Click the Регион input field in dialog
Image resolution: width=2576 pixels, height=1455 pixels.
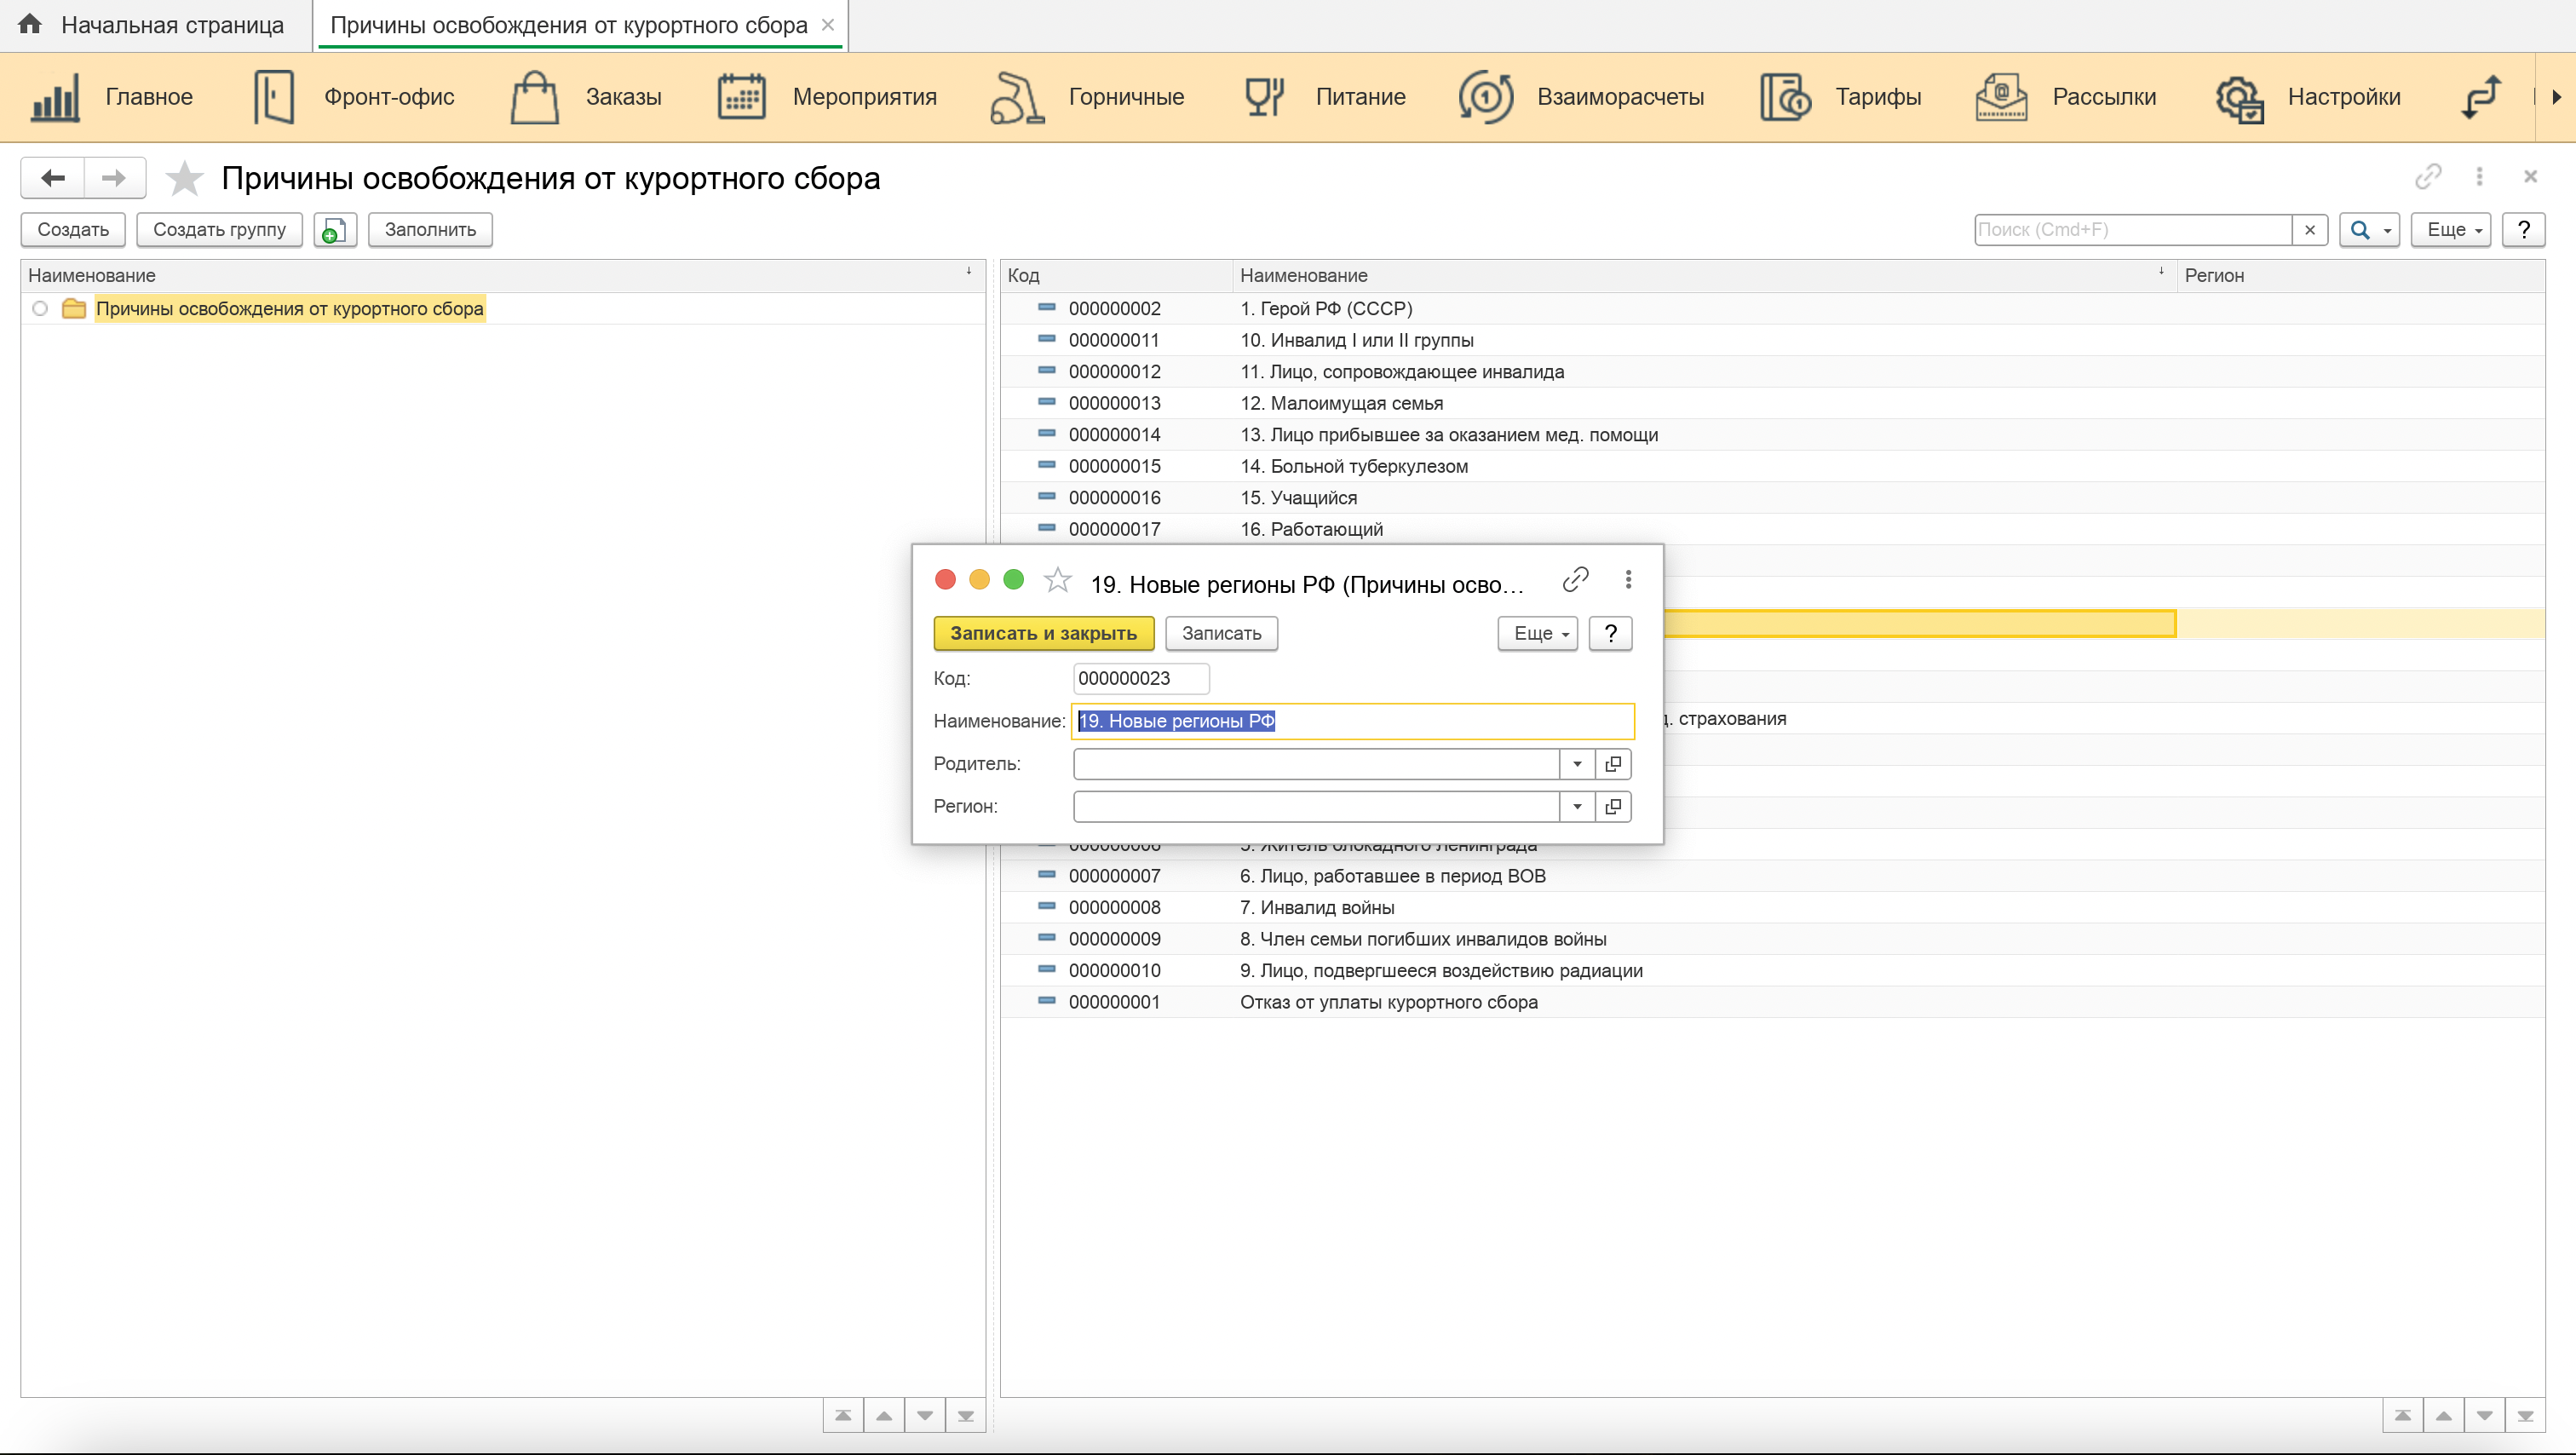coord(1316,807)
